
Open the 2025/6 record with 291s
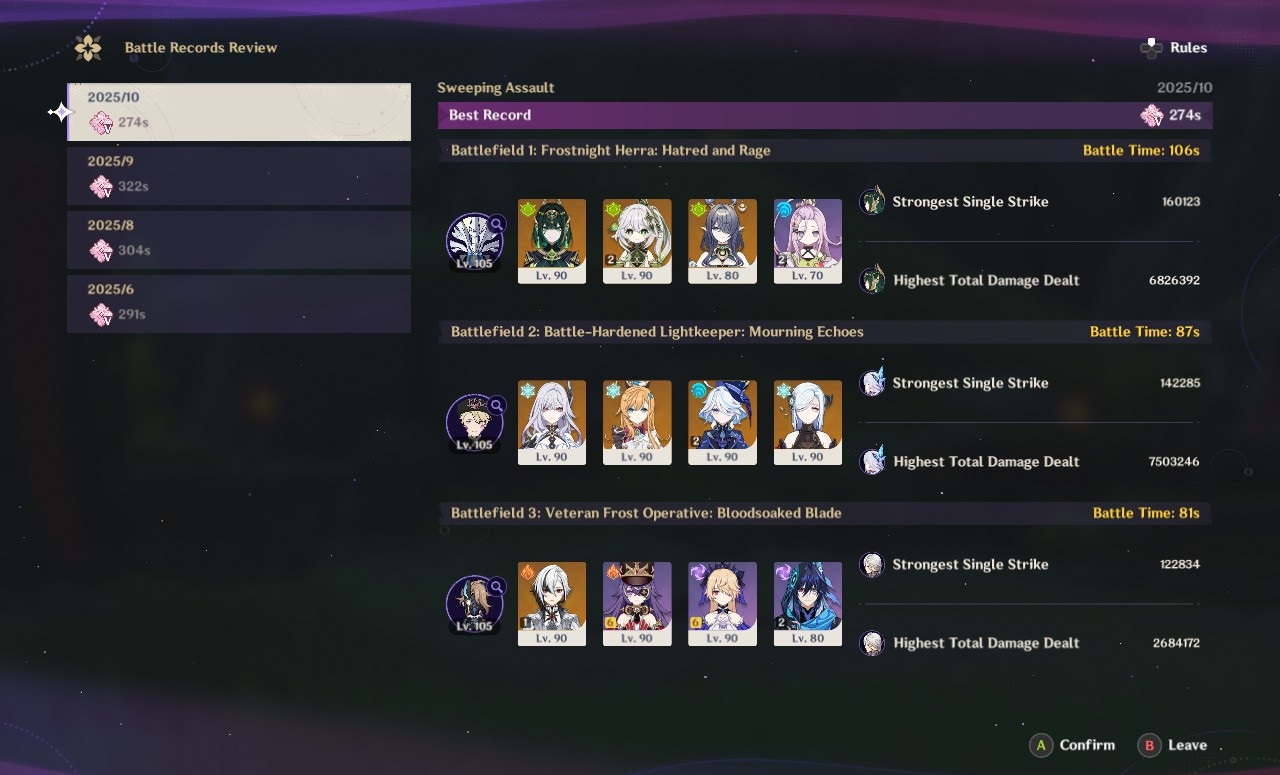[239, 304]
